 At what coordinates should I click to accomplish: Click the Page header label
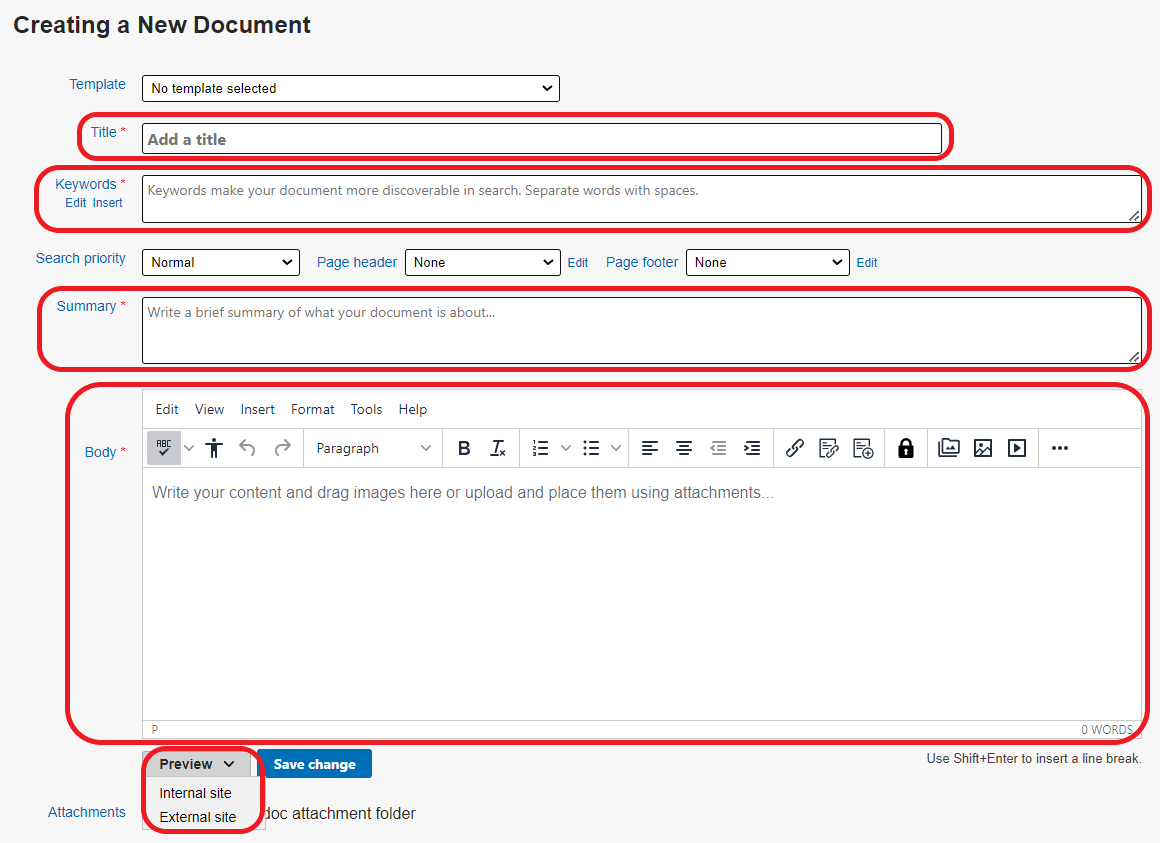coord(357,263)
